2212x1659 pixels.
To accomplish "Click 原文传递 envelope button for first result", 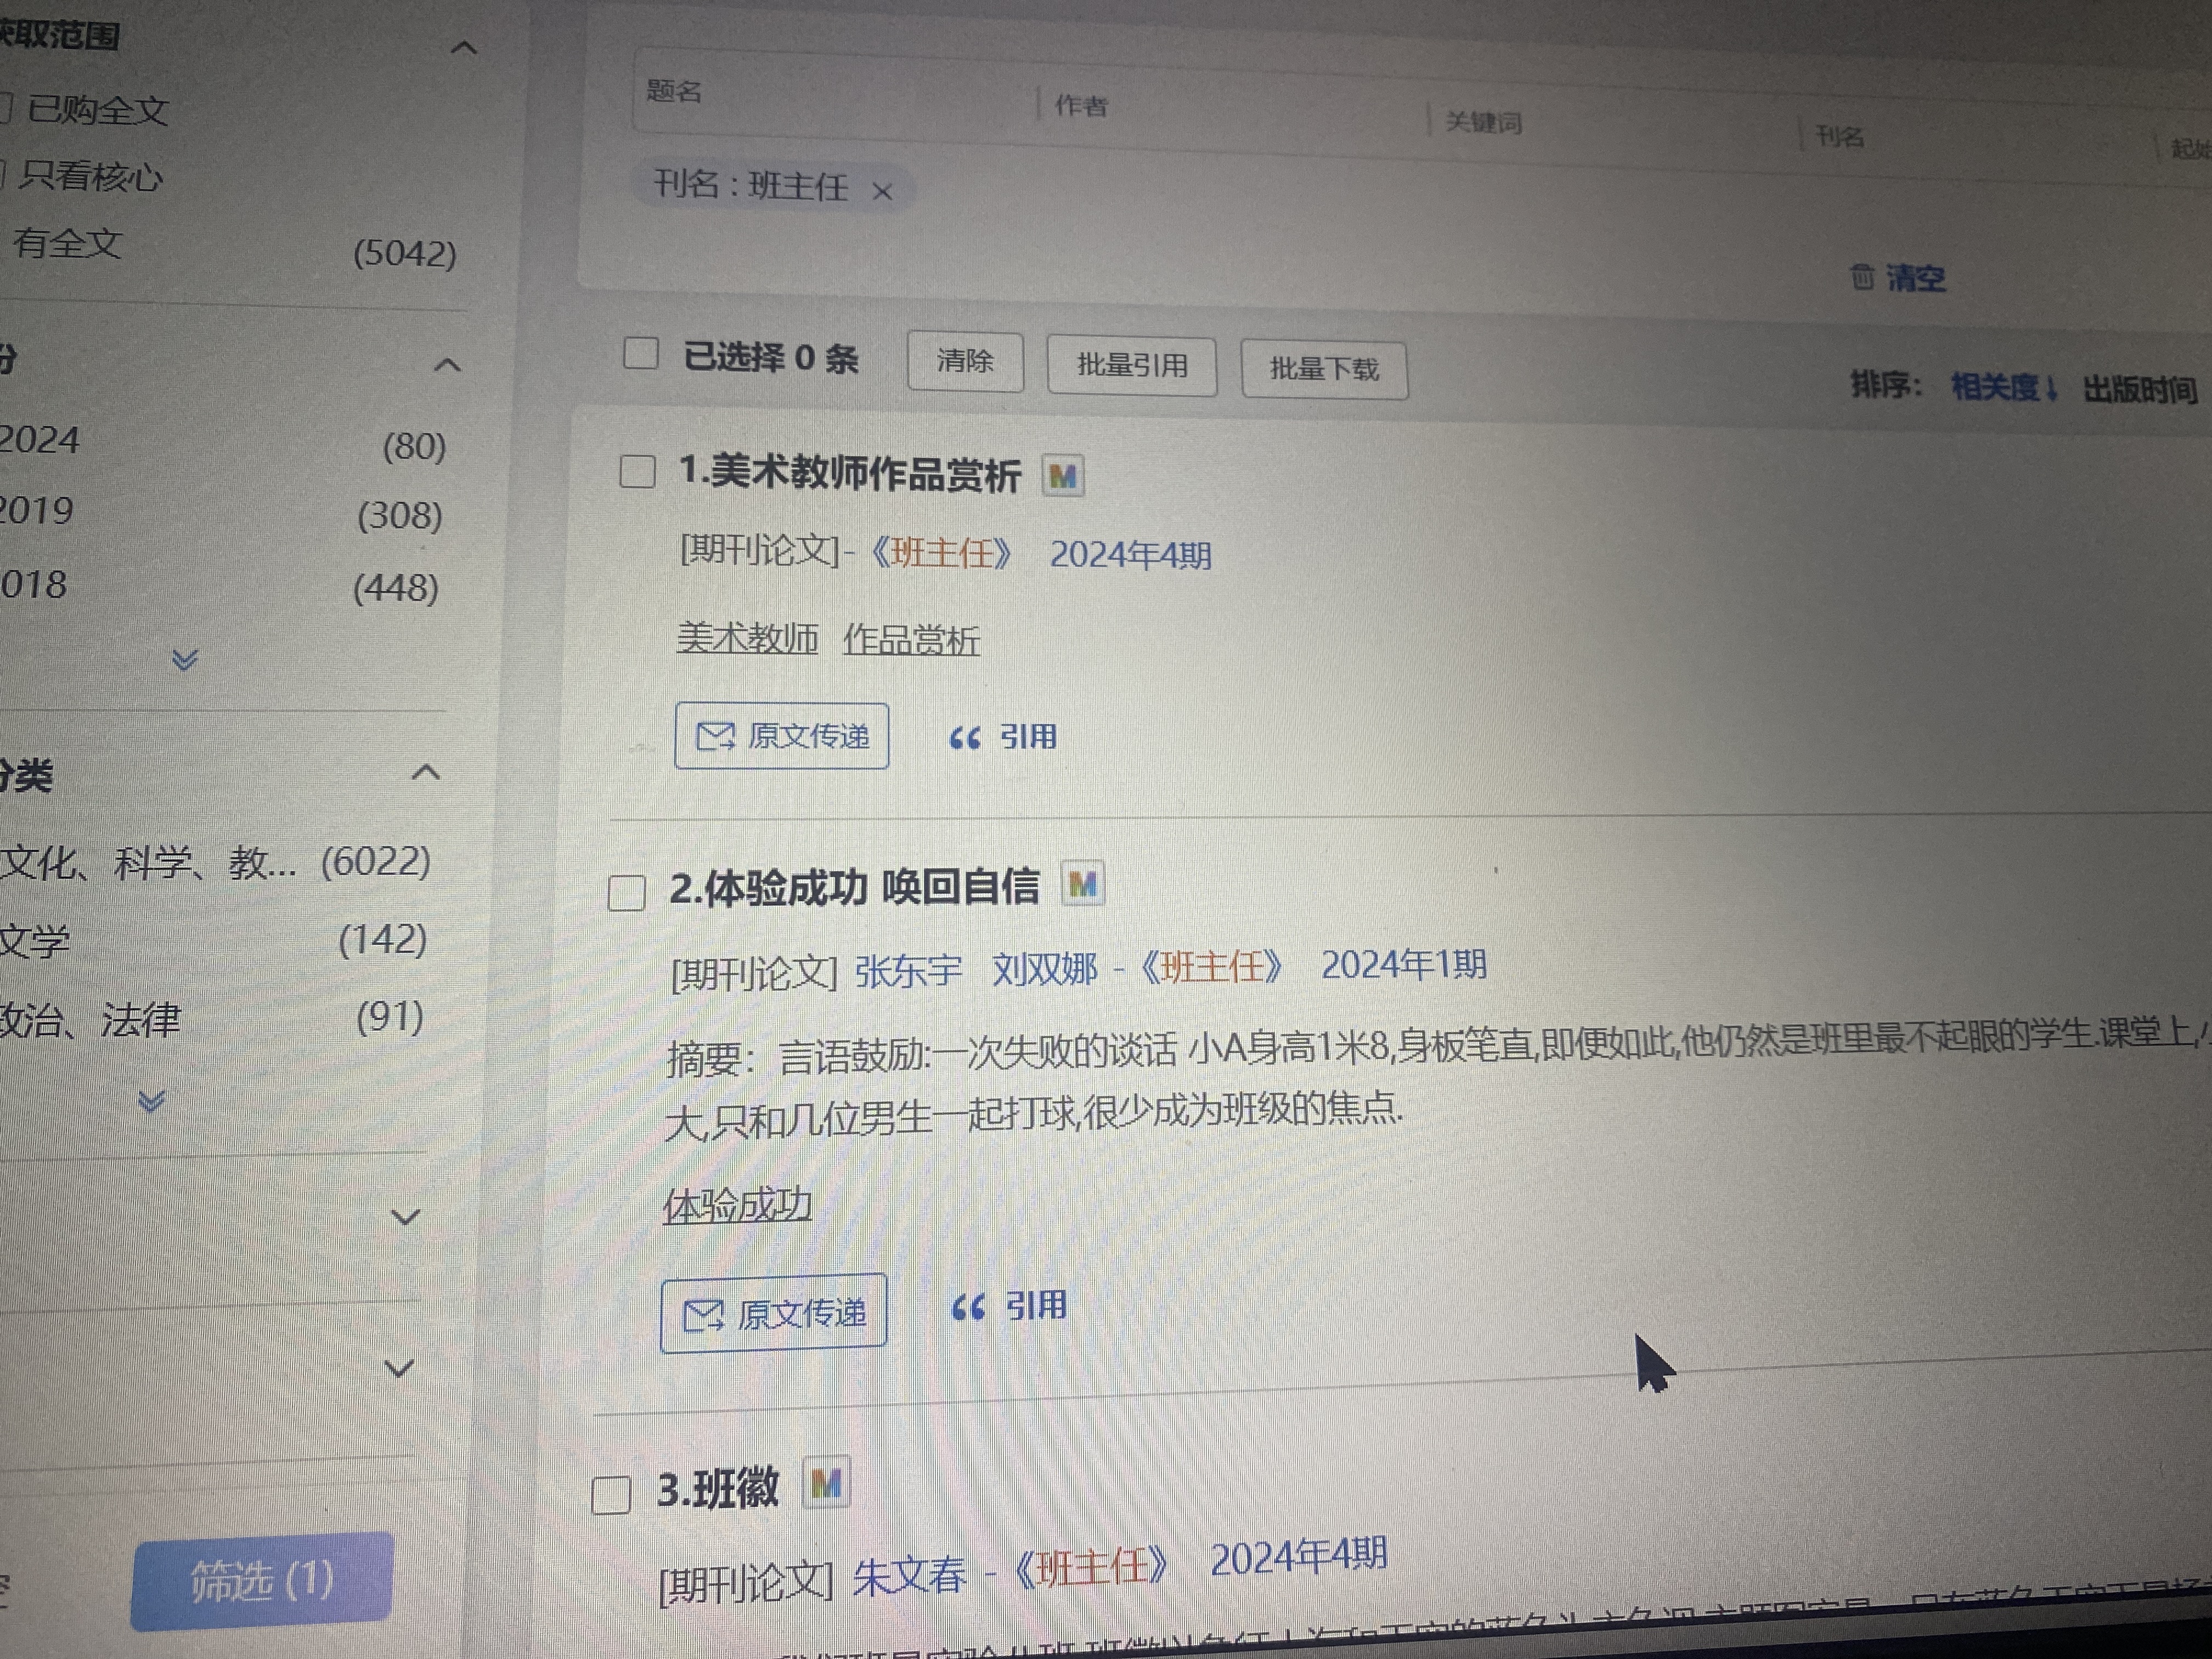I will 781,736.
